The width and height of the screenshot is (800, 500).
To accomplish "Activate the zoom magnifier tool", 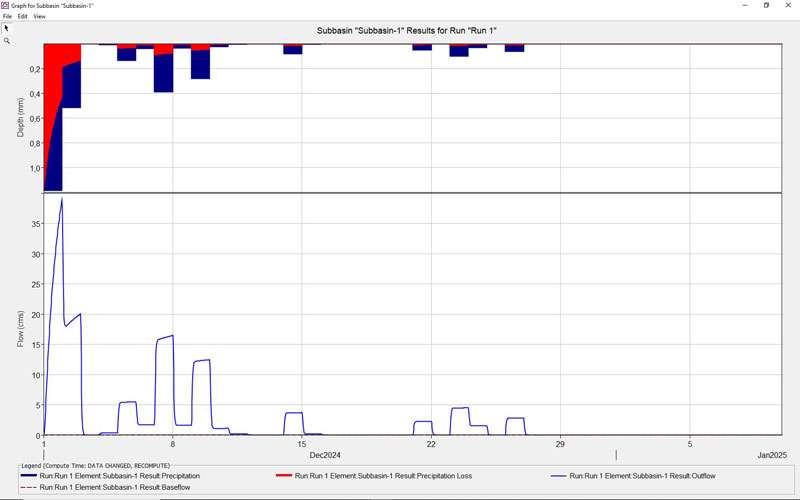I will point(6,41).
